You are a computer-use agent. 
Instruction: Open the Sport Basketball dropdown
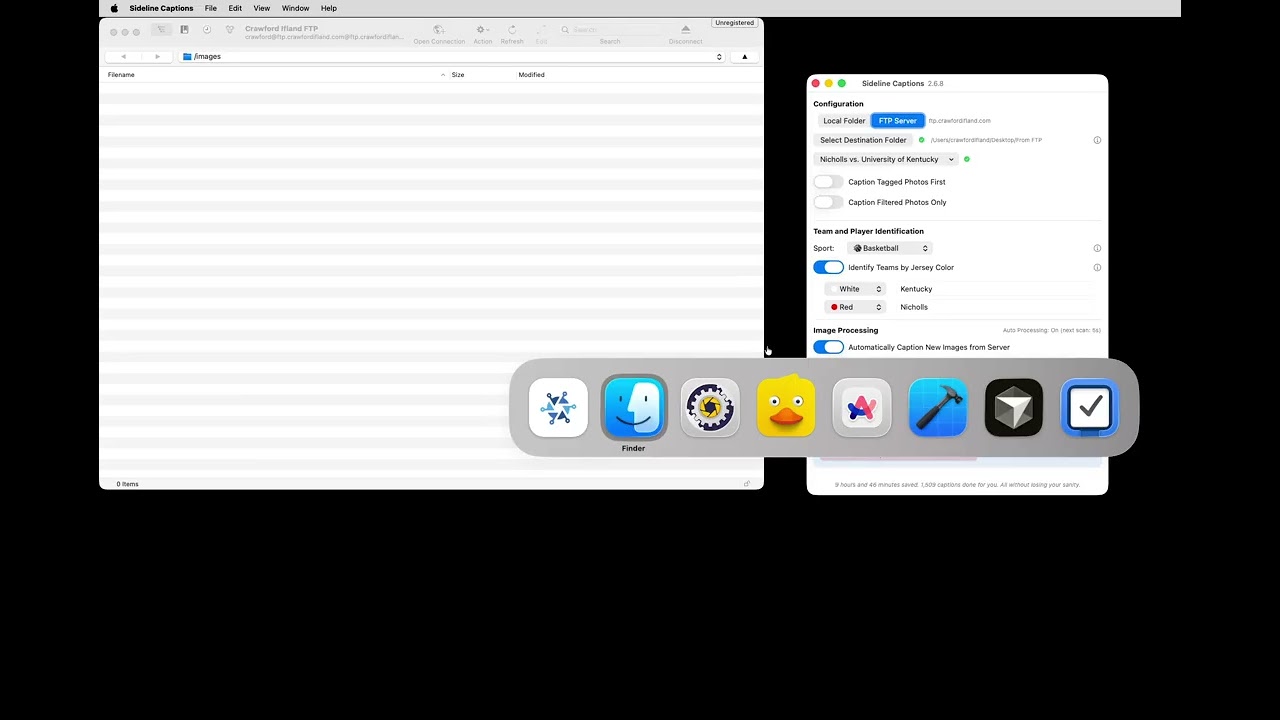[890, 248]
